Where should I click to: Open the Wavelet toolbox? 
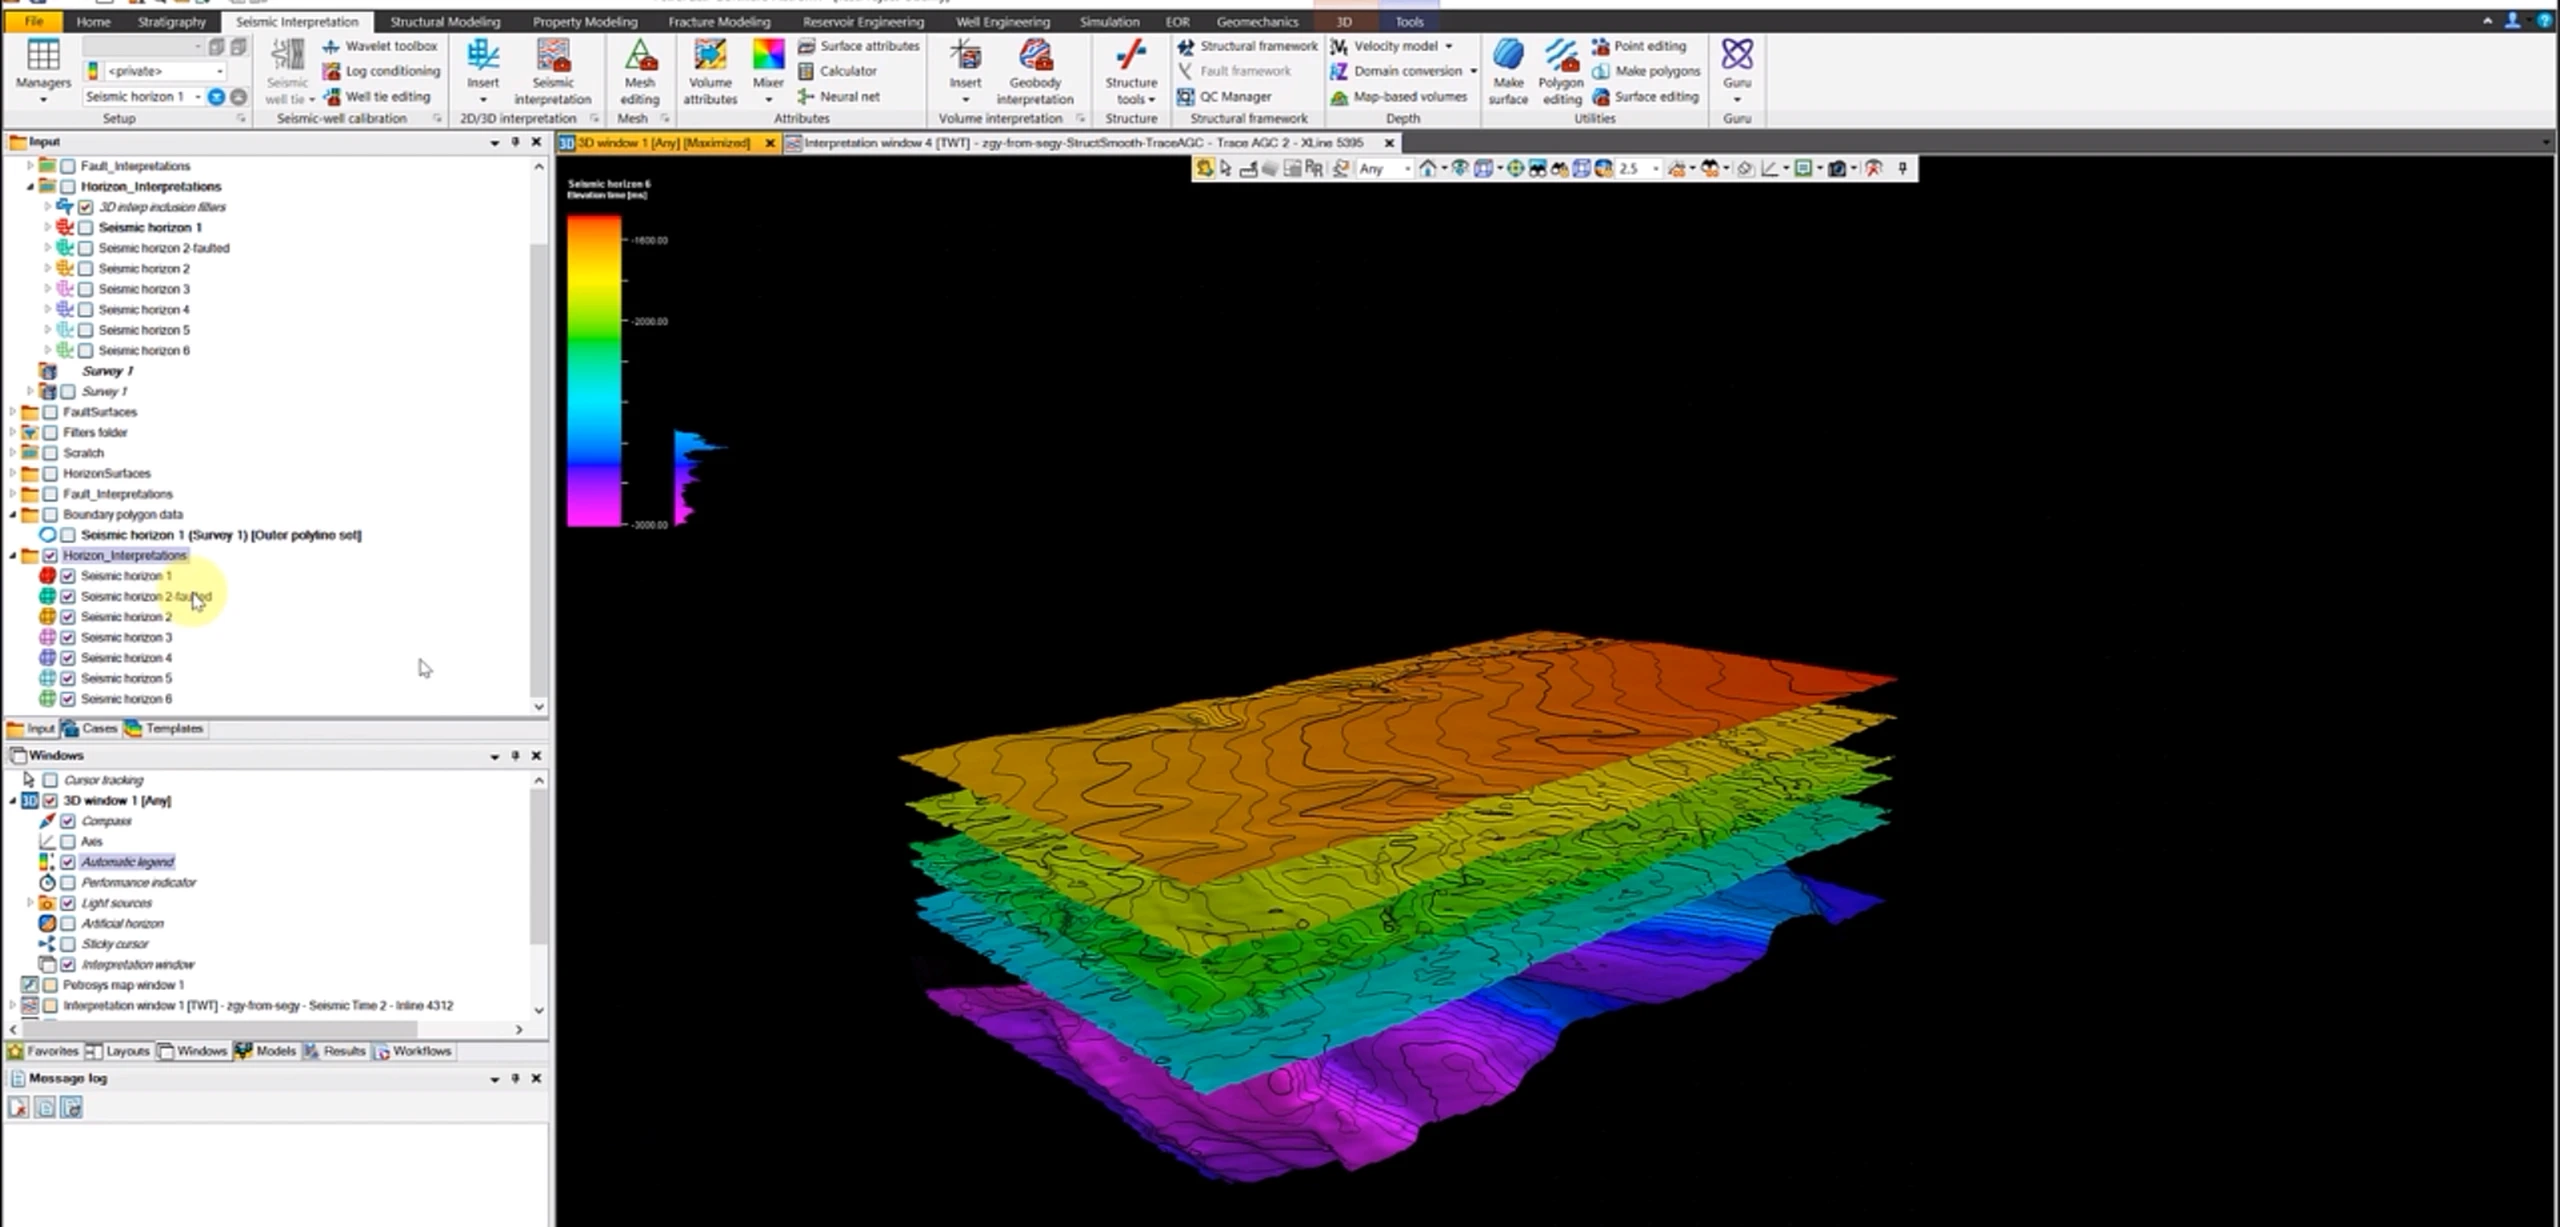pos(380,46)
